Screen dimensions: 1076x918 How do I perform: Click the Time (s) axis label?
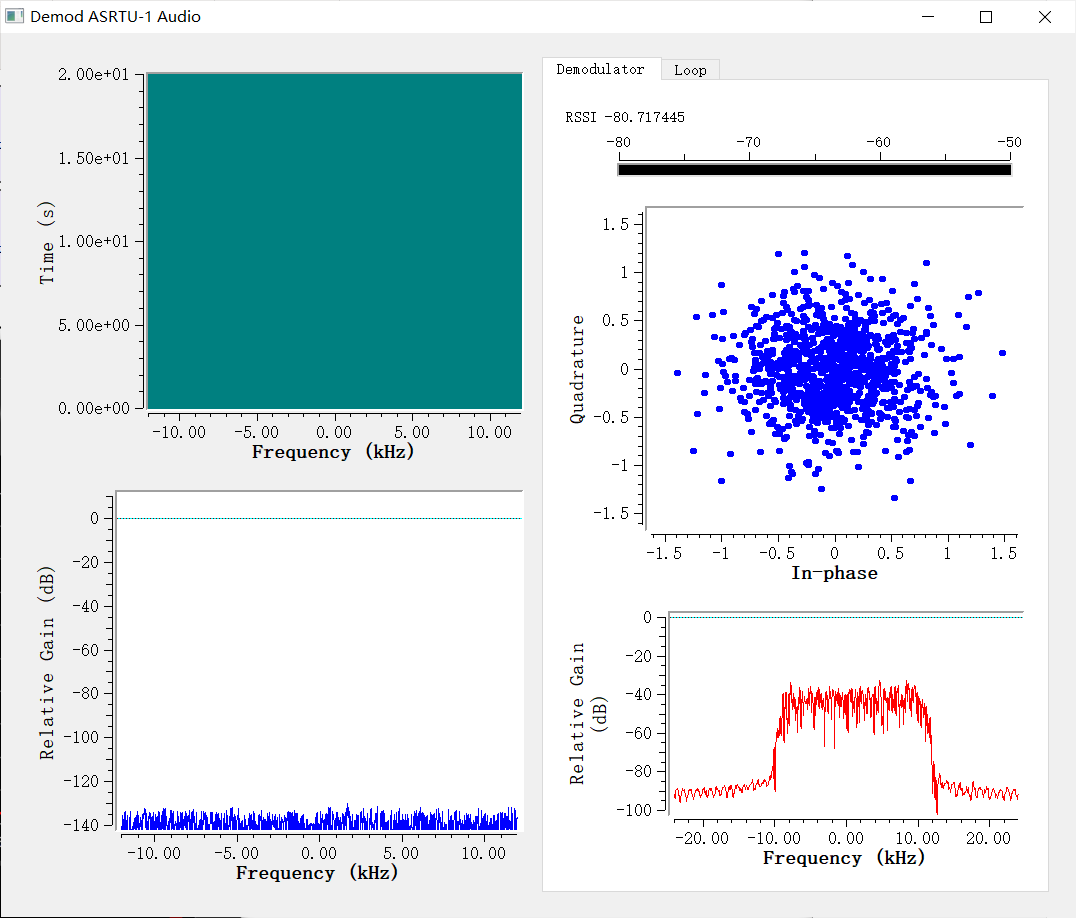coord(47,241)
